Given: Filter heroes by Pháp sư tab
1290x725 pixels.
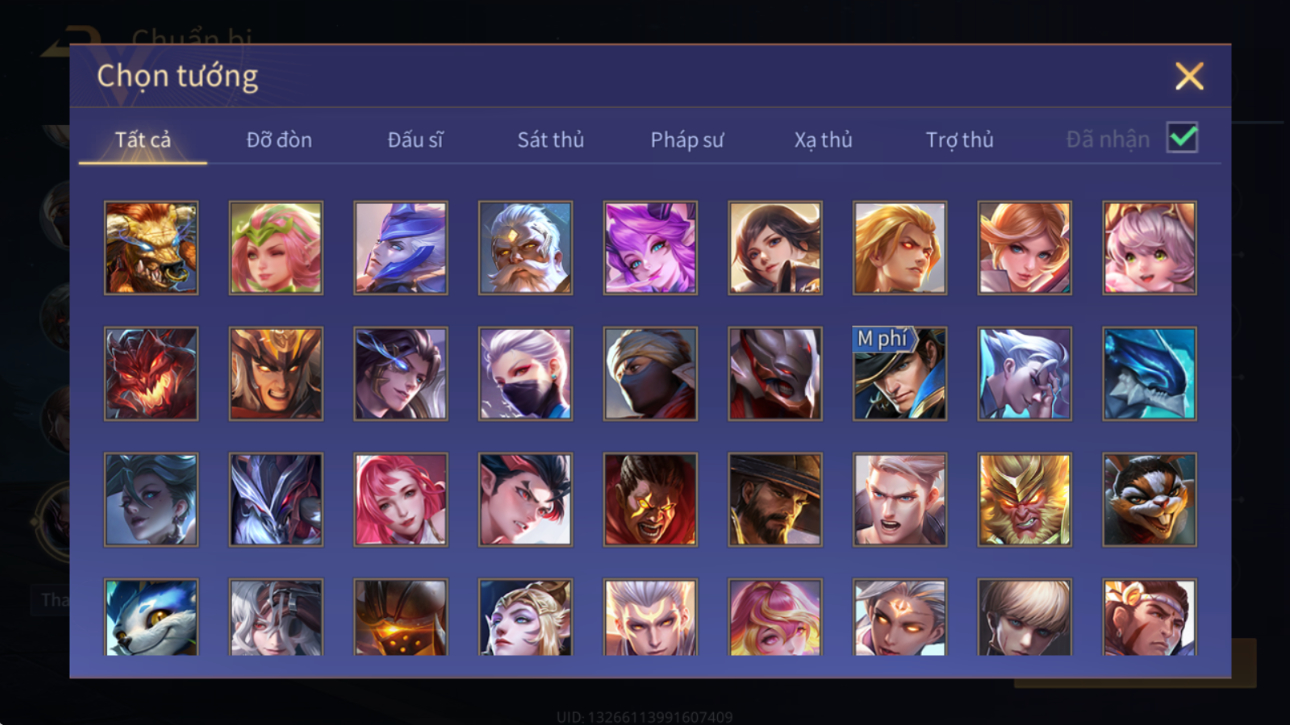Looking at the screenshot, I should (x=686, y=140).
